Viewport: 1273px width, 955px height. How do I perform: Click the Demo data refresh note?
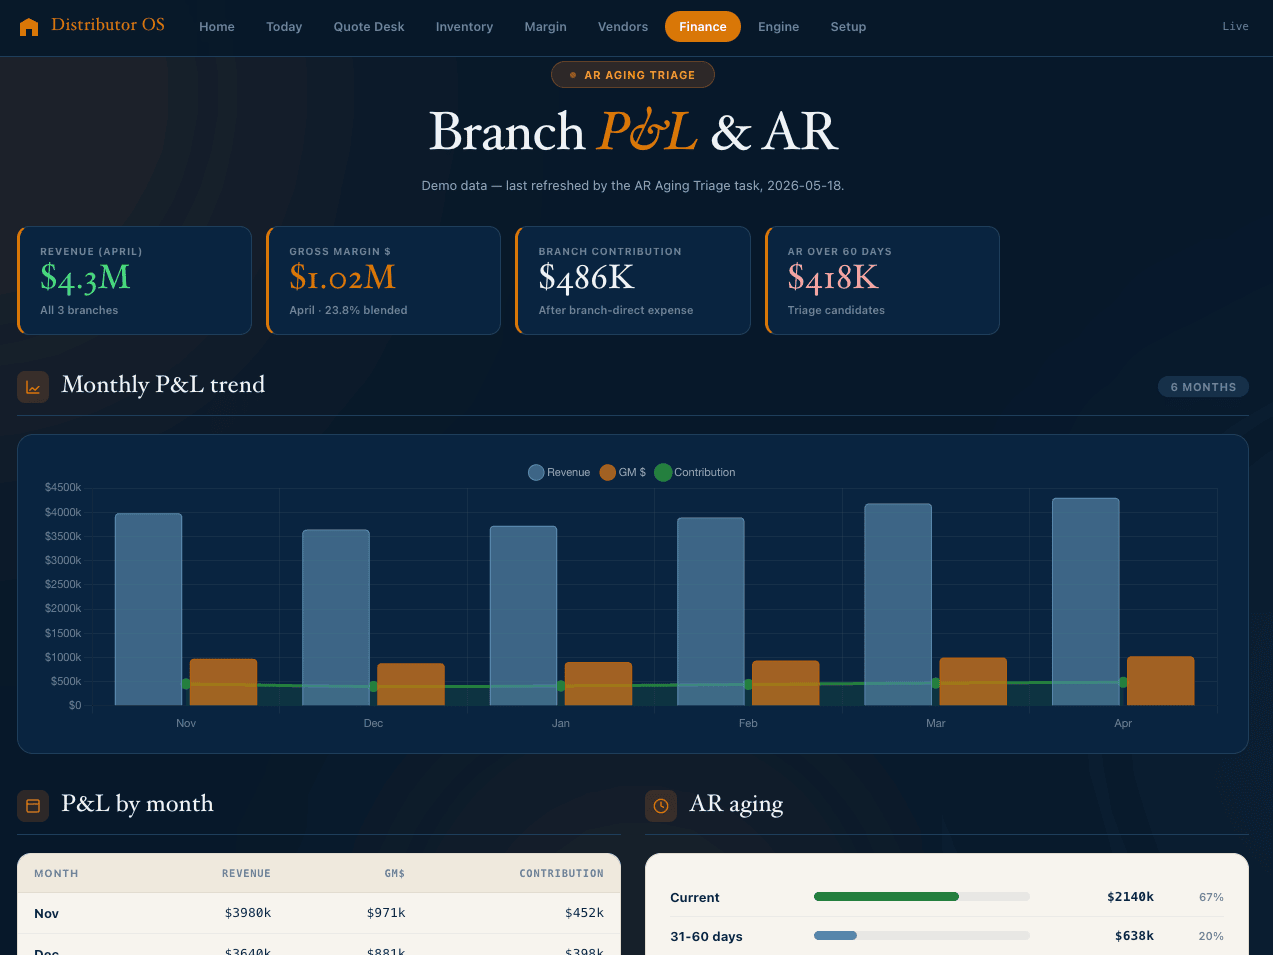[633, 186]
